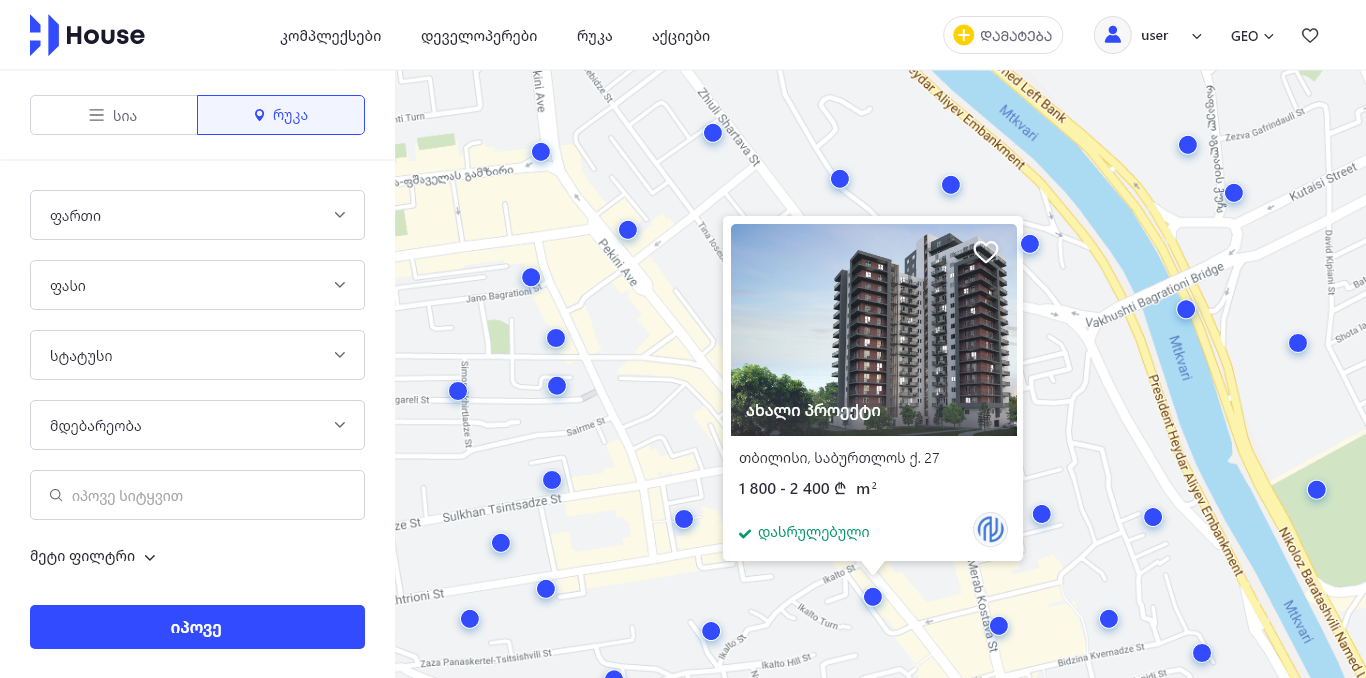The height and width of the screenshot is (678, 1366).
Task: Open აქციები promotions link
Action: click(681, 36)
